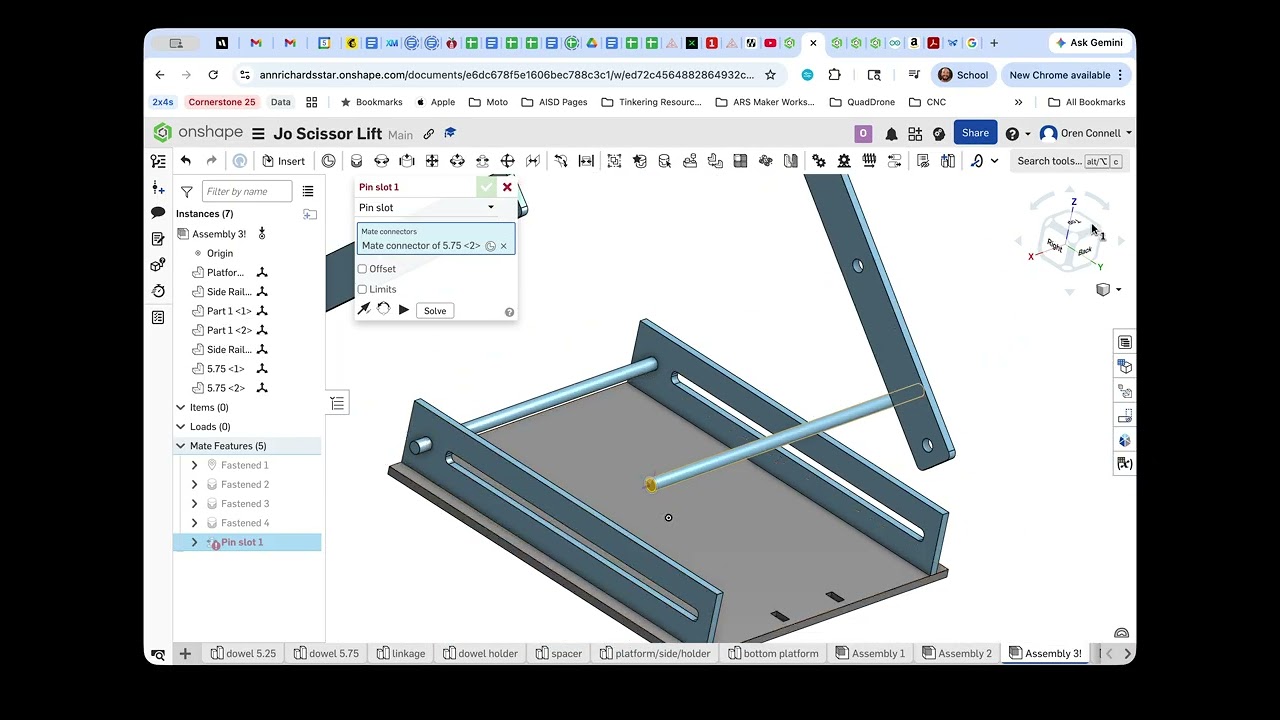Expand the Fastened 1 mate feature
The width and height of the screenshot is (1280, 720).
pos(195,465)
